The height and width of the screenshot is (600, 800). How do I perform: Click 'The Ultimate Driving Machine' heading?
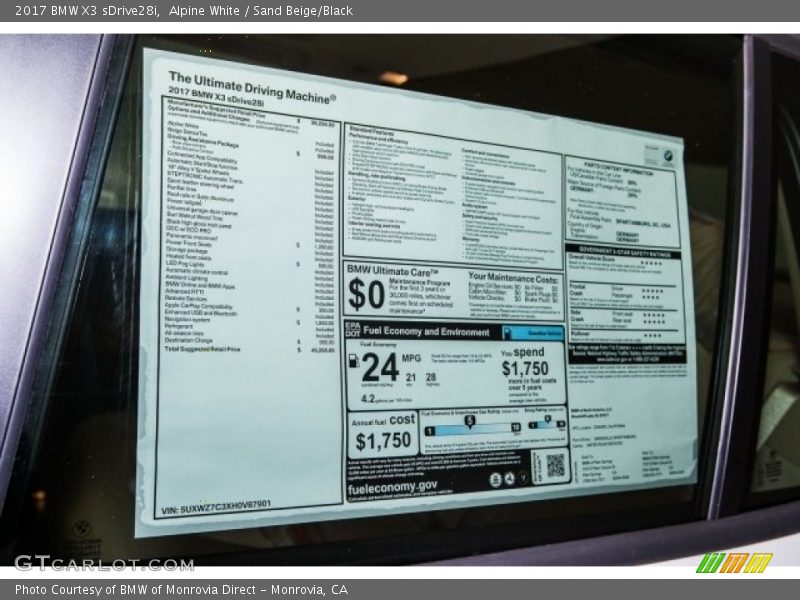252,86
